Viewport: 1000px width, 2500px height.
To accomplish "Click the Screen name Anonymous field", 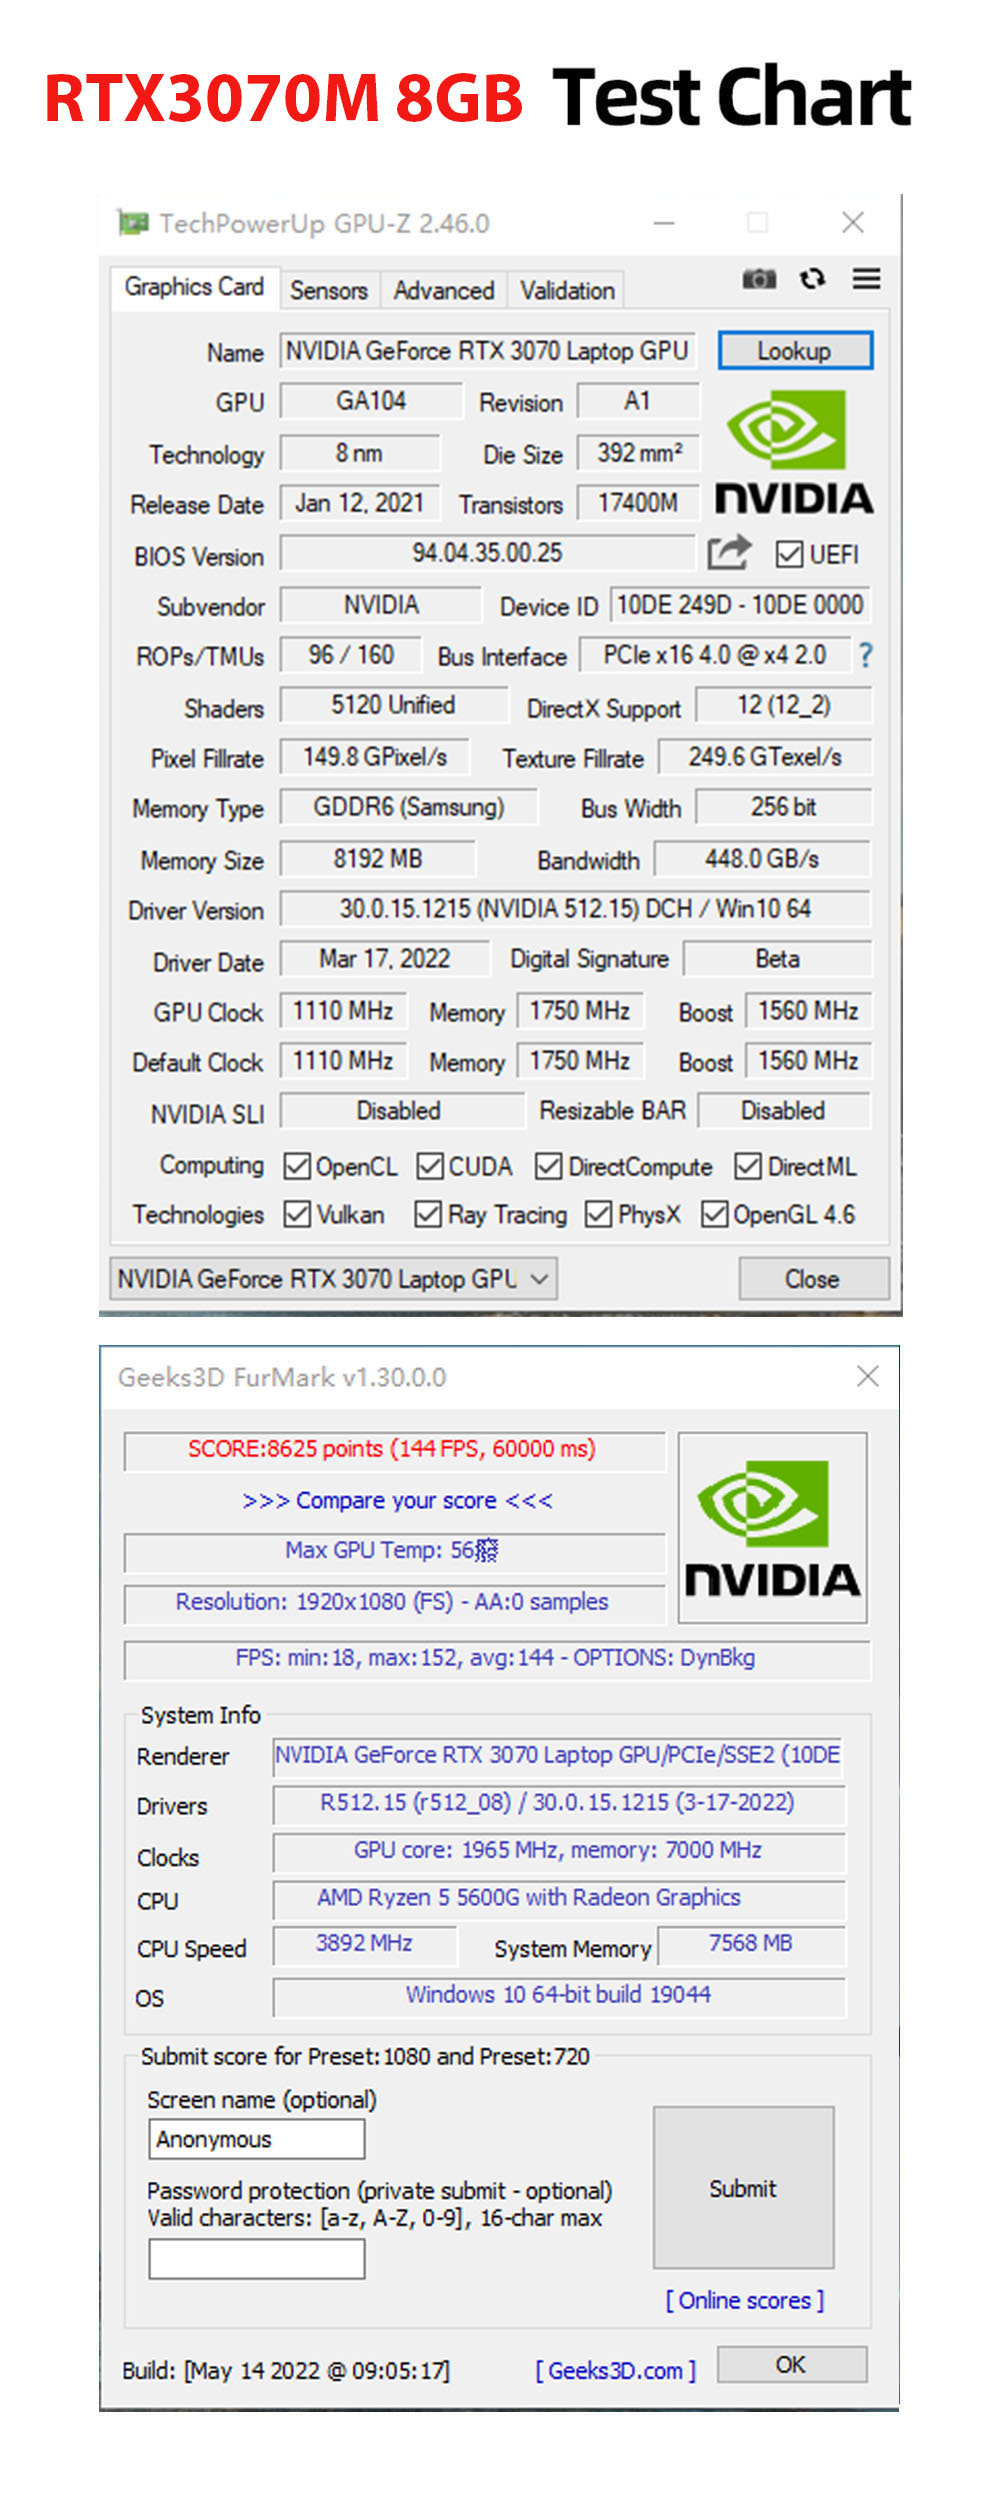I will coord(257,2139).
